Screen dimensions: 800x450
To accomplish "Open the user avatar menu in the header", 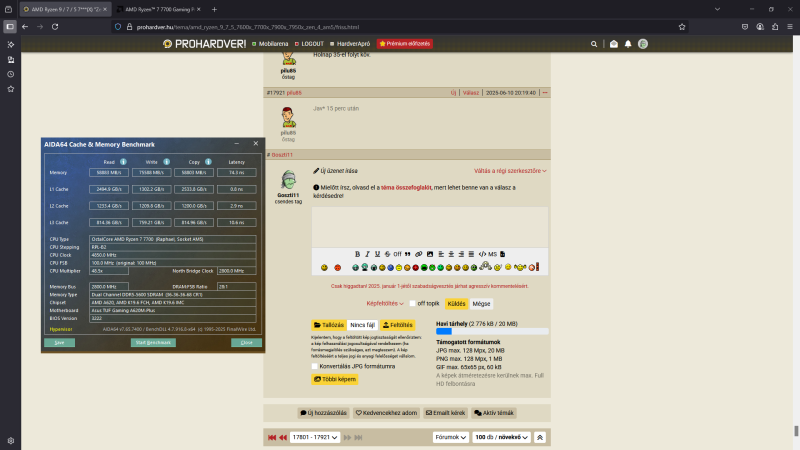I will (x=643, y=44).
